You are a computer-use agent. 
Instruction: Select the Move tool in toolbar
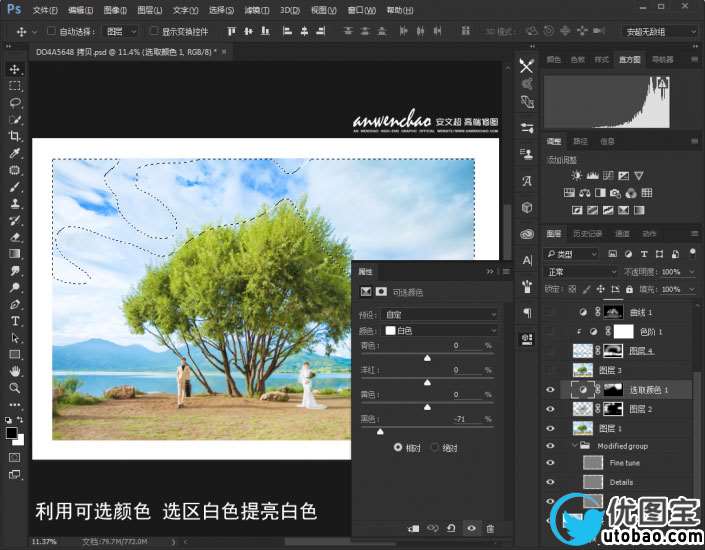tap(15, 69)
